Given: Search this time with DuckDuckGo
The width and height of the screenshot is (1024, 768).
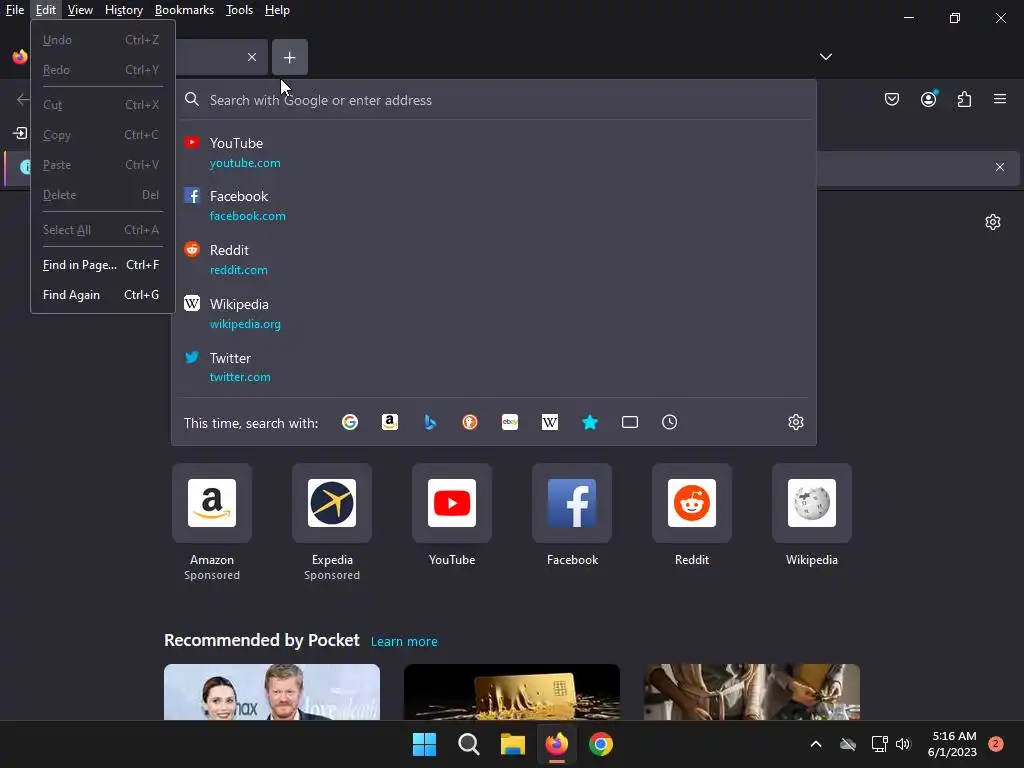Looking at the screenshot, I should pyautogui.click(x=470, y=423).
